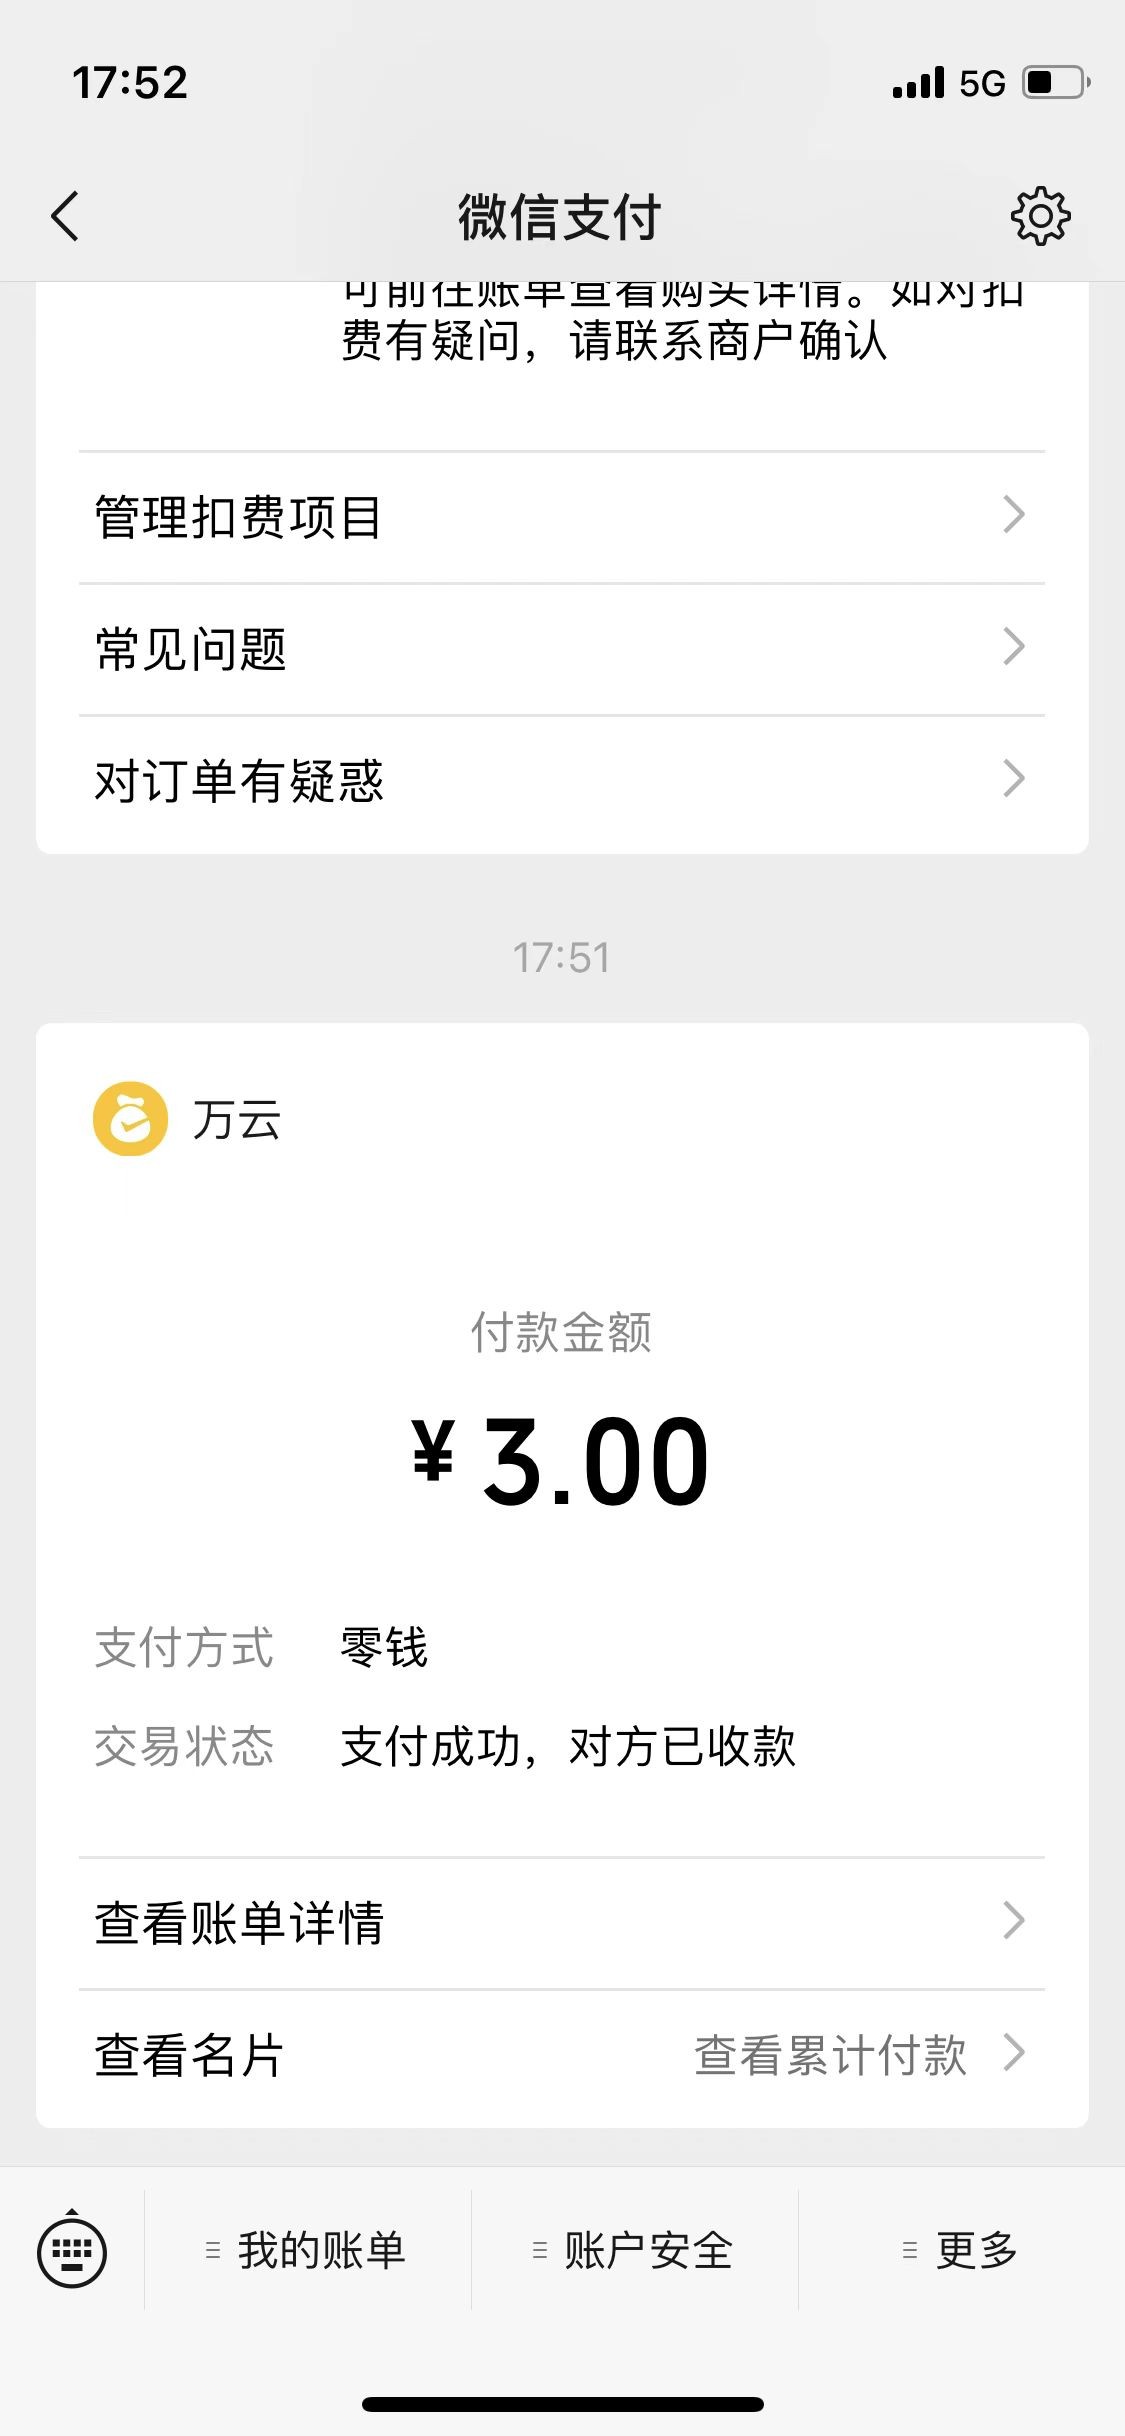Viewport: 1125px width, 2436px height.
Task: Tap the battery status icon
Action: [x=1055, y=82]
